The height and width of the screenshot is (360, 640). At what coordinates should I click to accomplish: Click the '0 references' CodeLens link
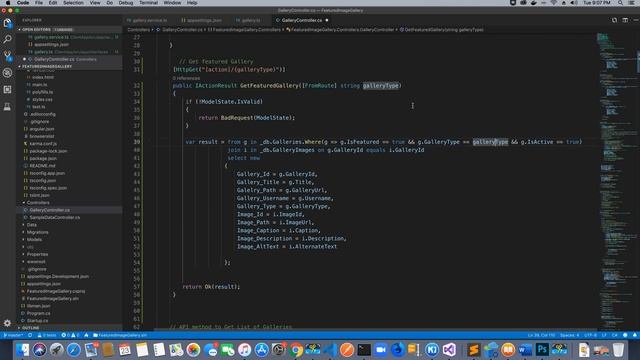(187, 78)
